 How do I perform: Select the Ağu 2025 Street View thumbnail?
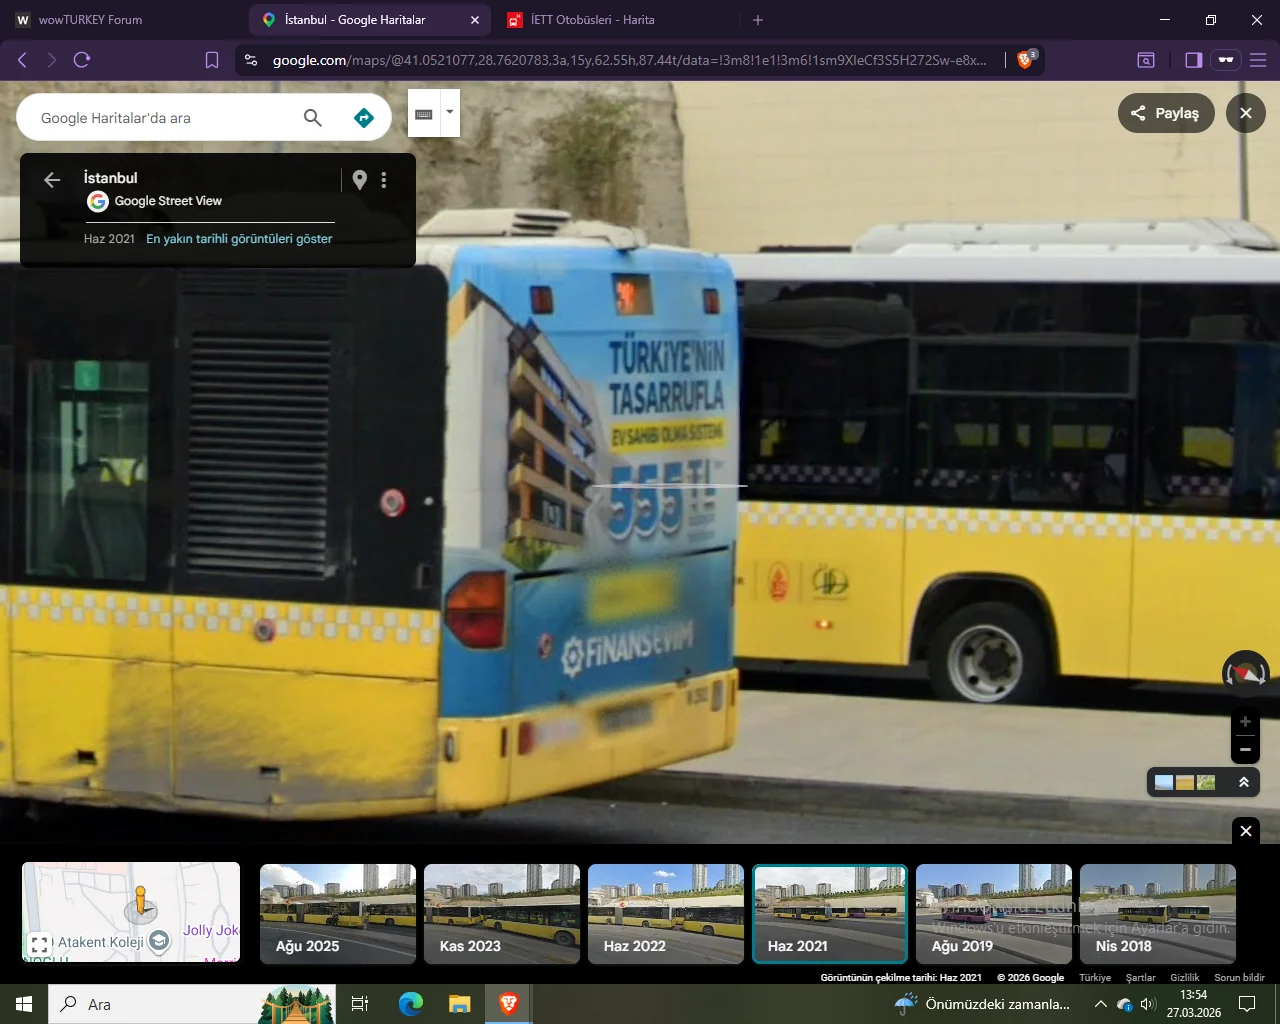click(x=338, y=914)
